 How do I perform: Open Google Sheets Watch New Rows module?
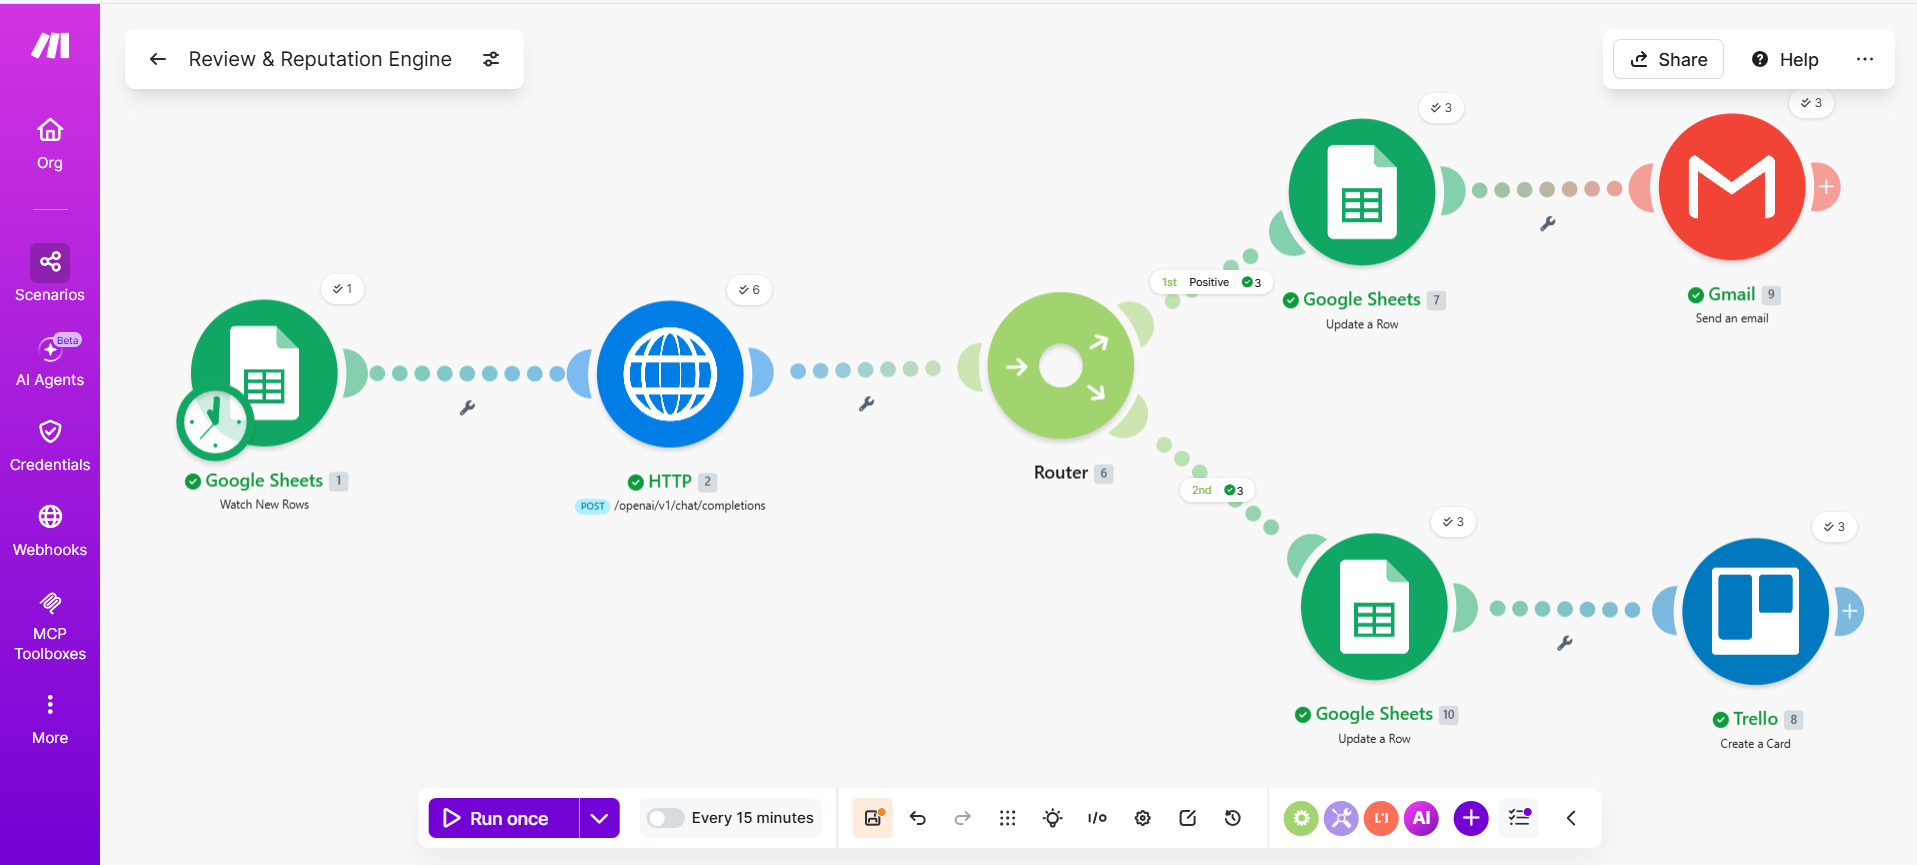[265, 372]
